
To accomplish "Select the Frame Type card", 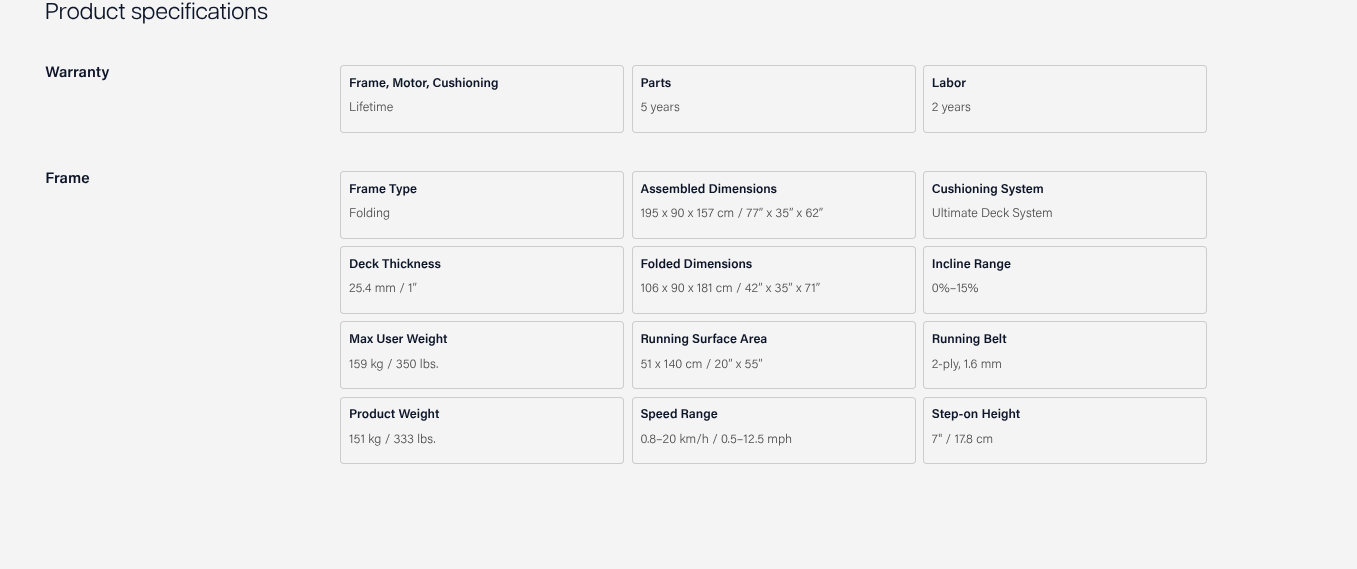I will click(x=481, y=205).
